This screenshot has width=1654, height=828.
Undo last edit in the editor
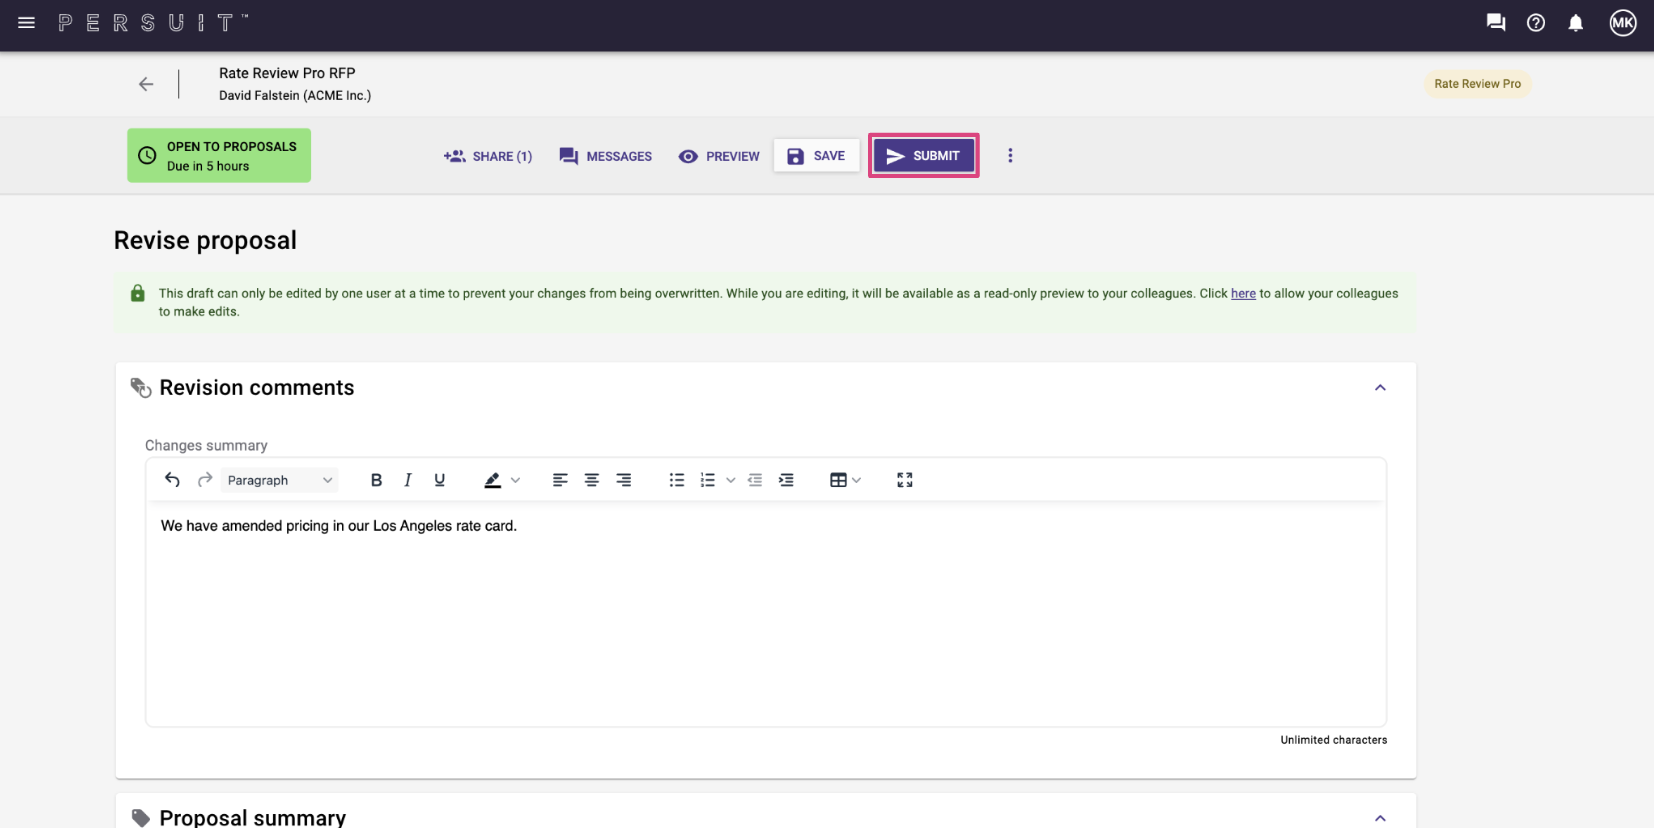[172, 480]
